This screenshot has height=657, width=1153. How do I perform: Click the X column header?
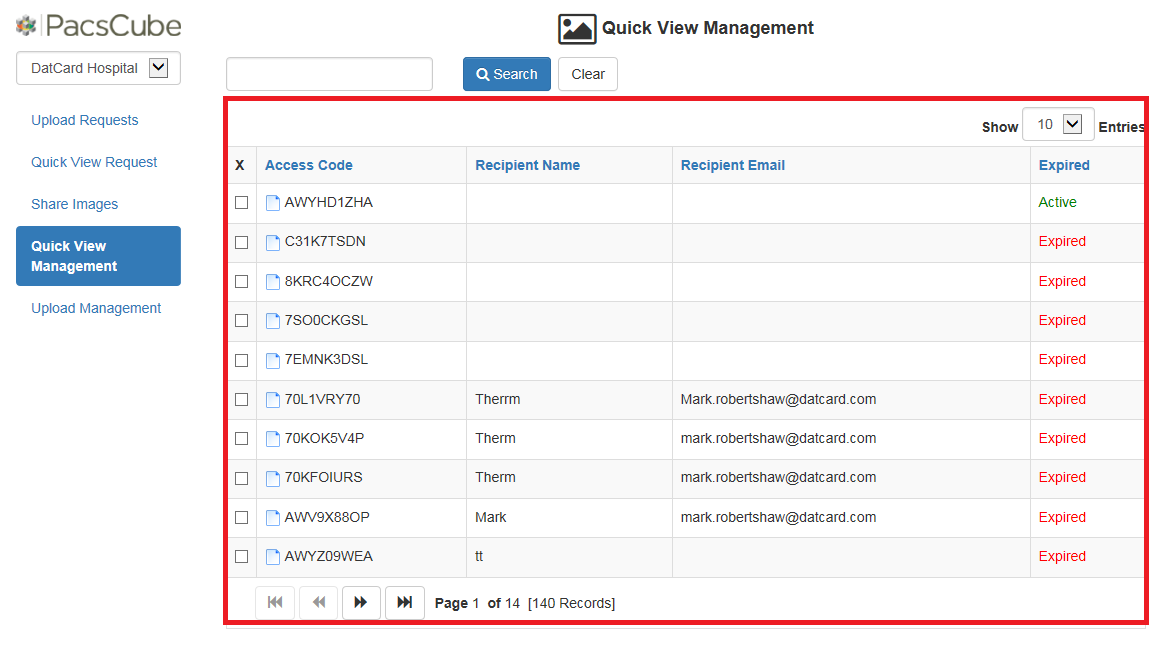pyautogui.click(x=240, y=166)
